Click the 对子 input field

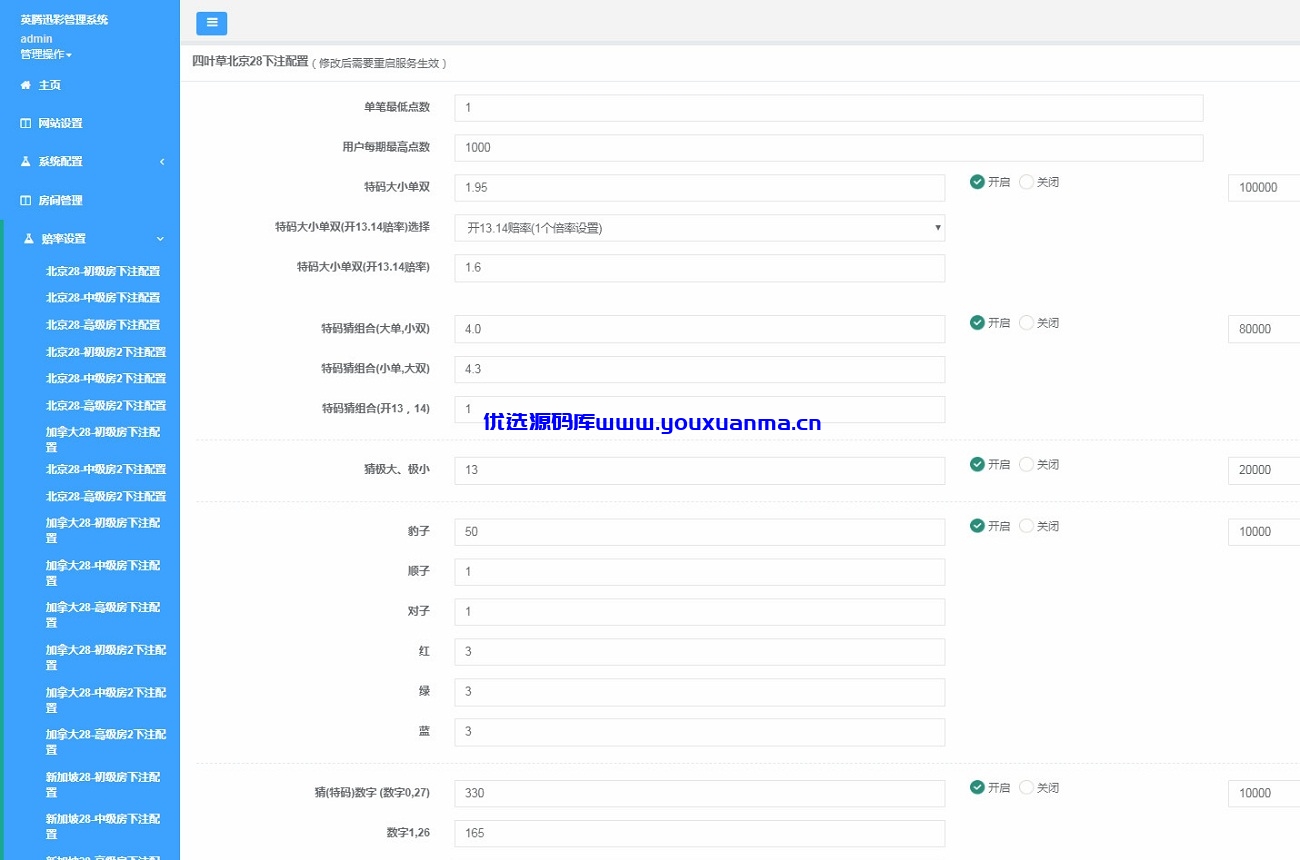tap(700, 612)
